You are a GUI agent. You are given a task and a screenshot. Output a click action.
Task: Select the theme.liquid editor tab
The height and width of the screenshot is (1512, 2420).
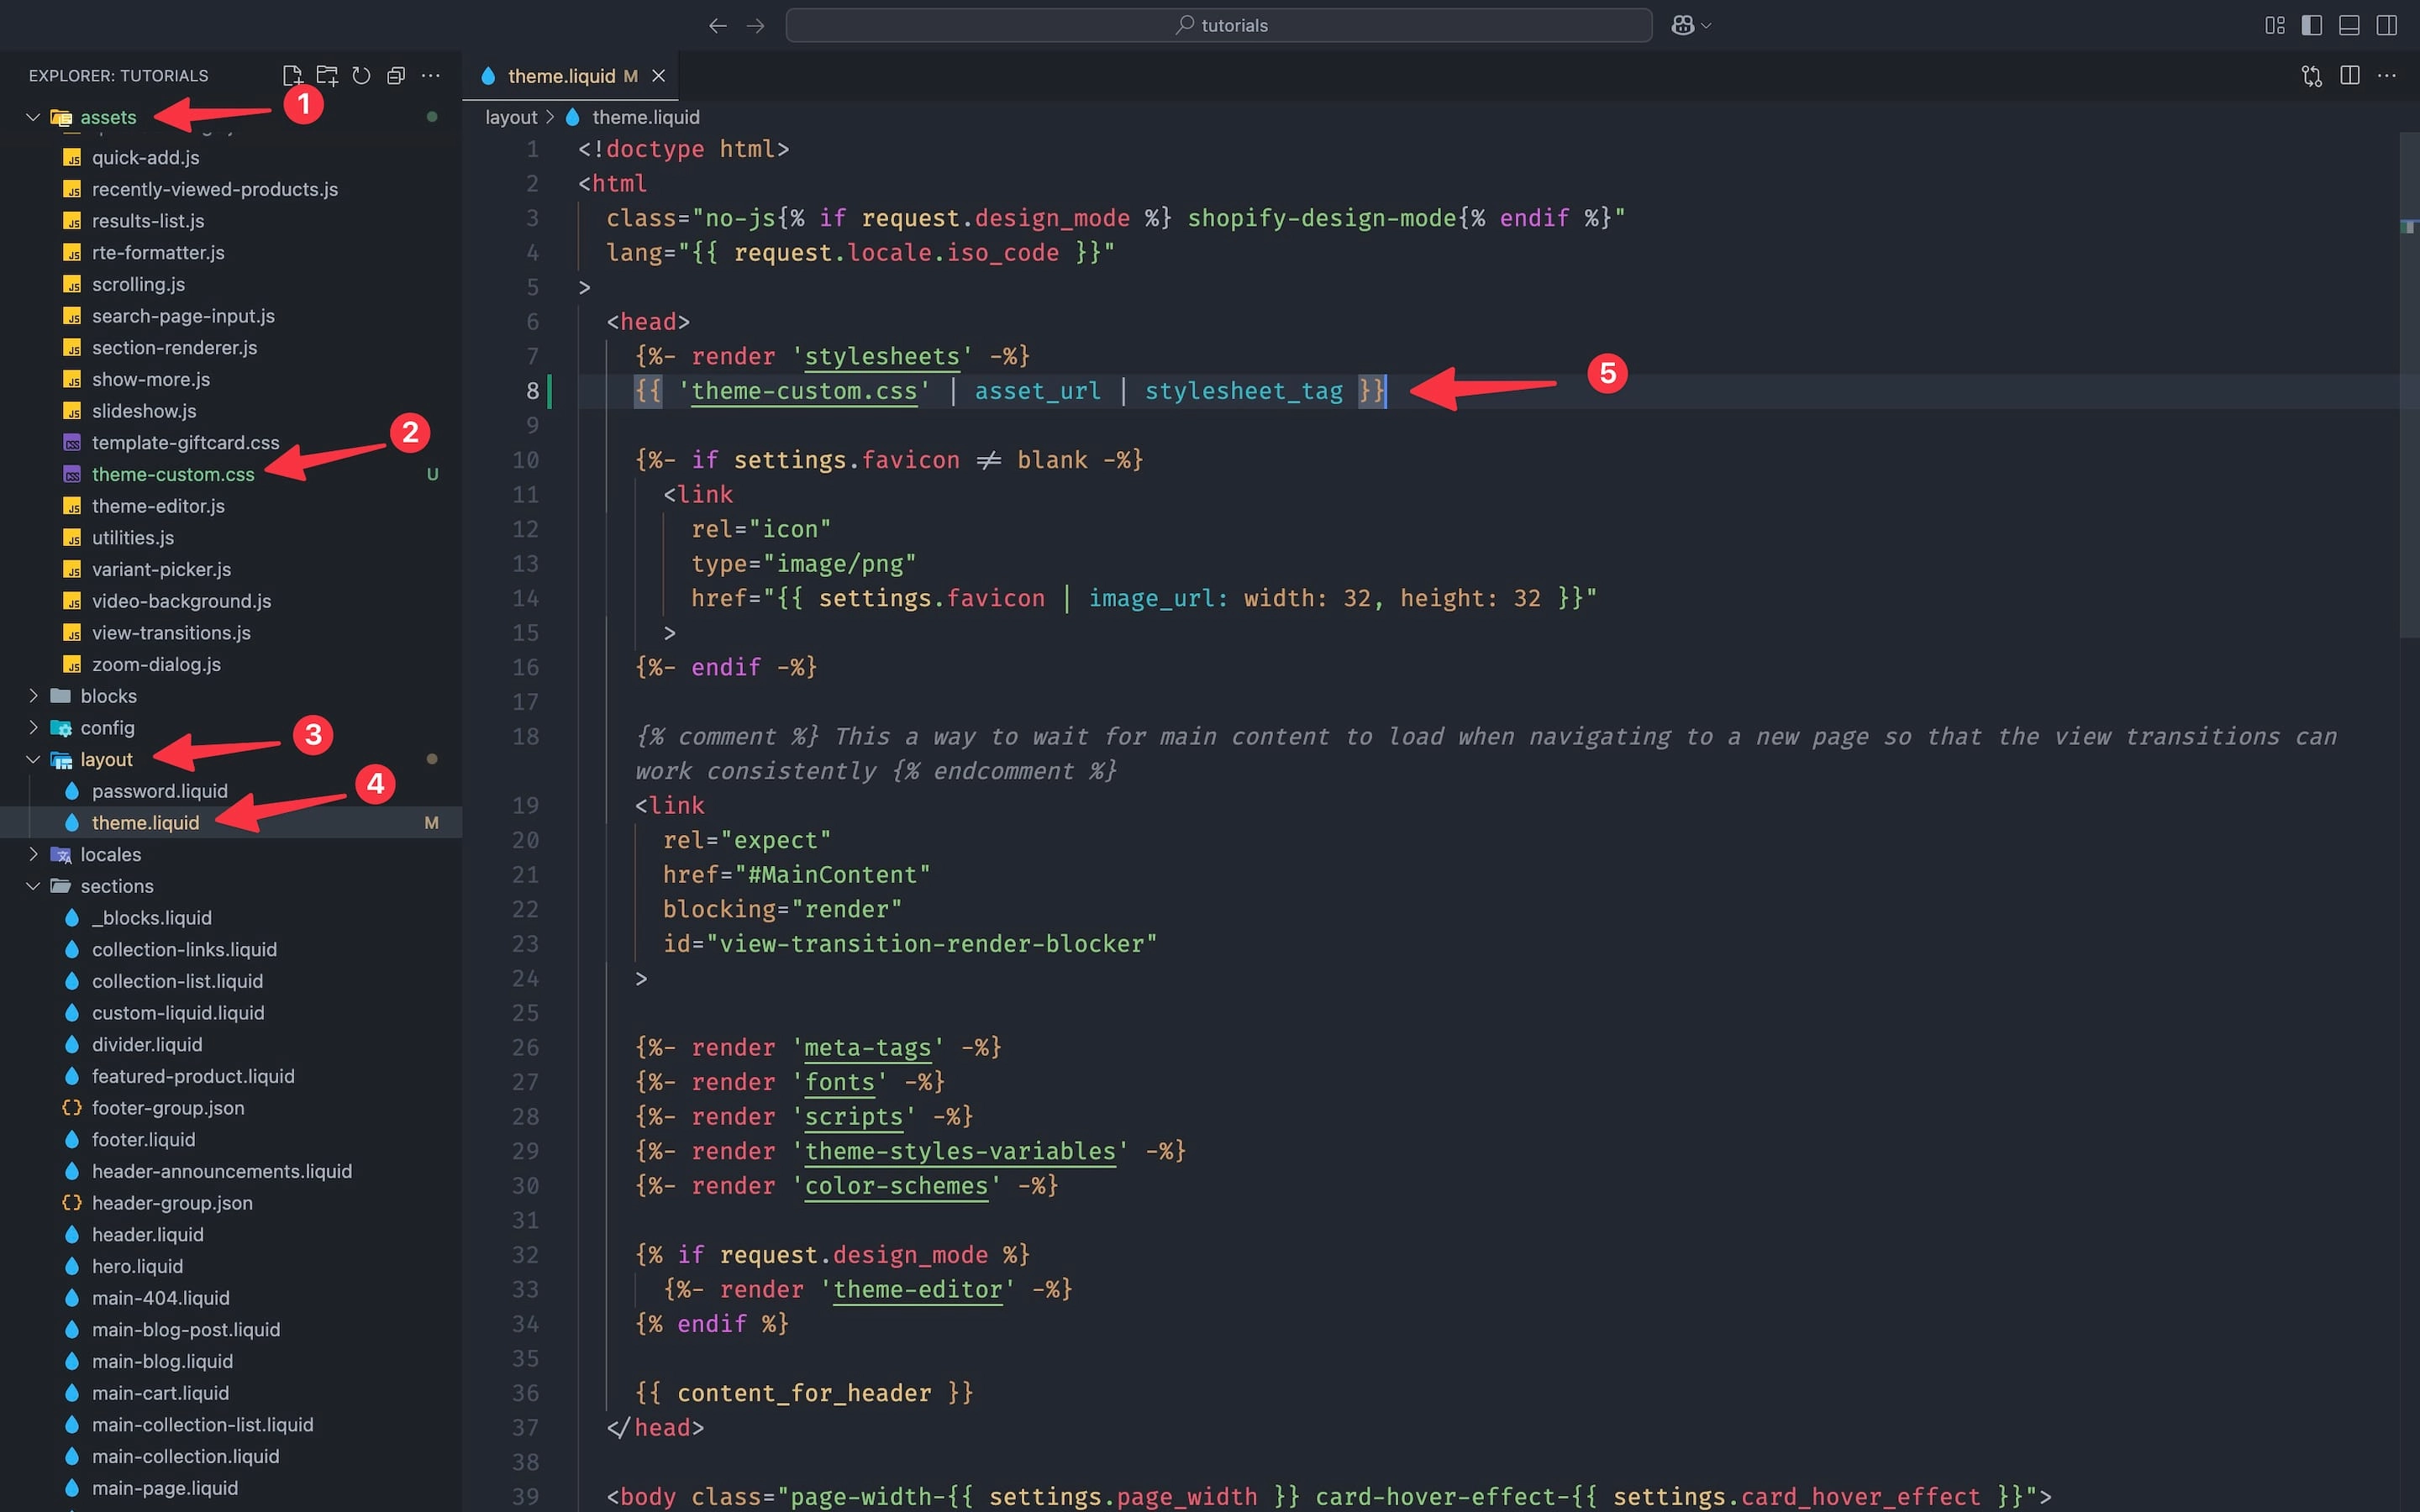point(570,76)
